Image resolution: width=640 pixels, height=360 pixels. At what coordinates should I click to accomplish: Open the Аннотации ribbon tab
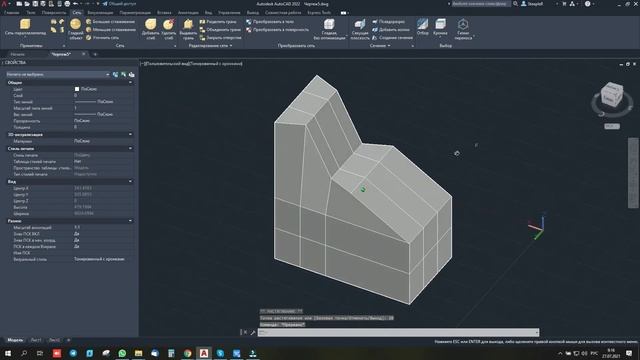point(188,13)
